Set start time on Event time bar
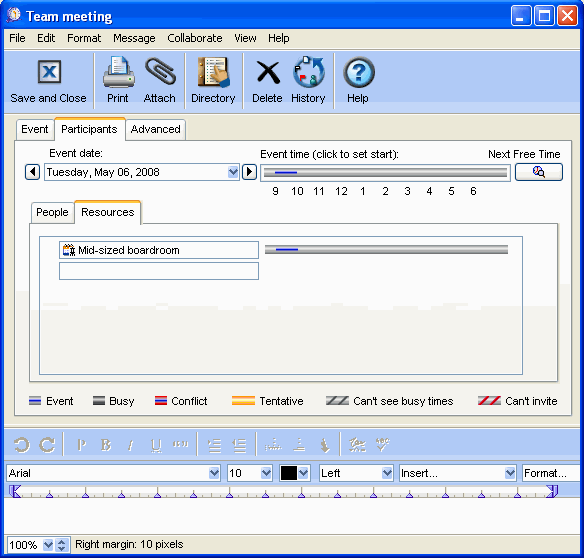Viewport: 584px width, 558px height. coord(385,172)
